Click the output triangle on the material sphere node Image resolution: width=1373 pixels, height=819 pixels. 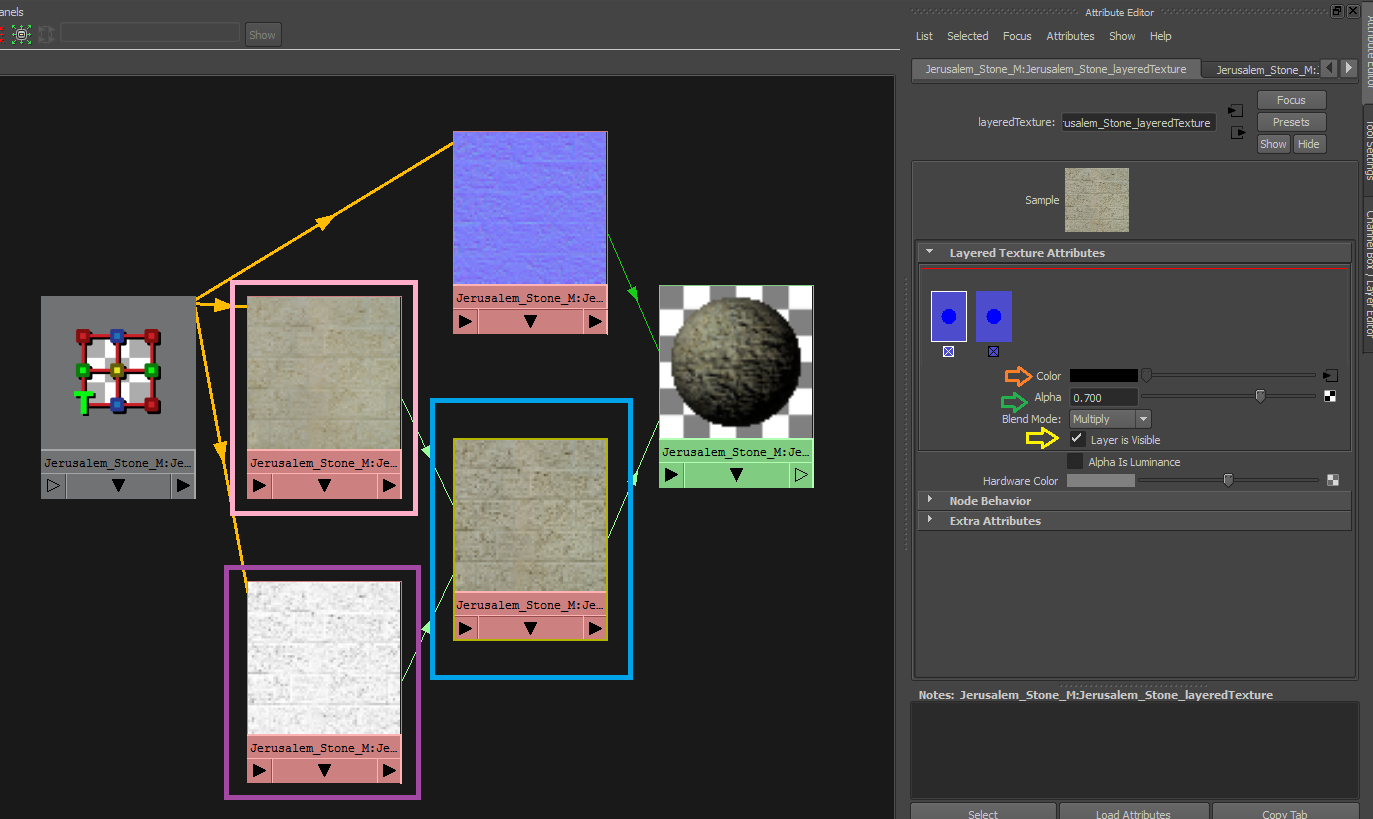point(800,475)
